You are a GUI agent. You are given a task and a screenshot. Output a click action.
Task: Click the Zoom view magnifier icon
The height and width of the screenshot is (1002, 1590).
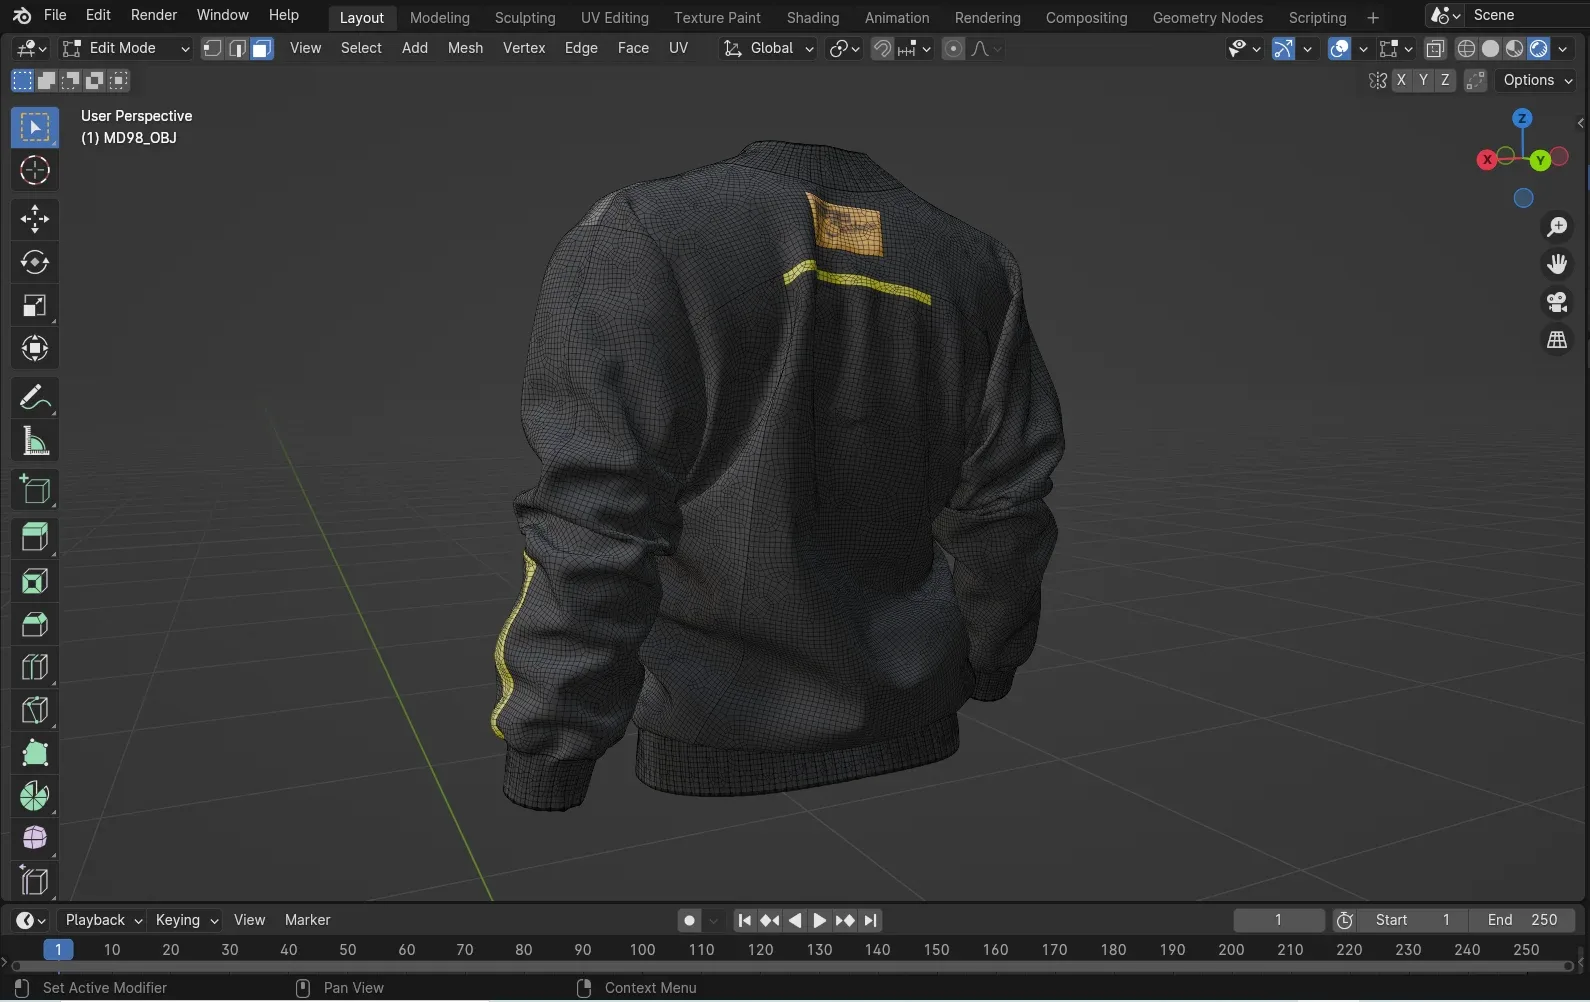(x=1557, y=227)
